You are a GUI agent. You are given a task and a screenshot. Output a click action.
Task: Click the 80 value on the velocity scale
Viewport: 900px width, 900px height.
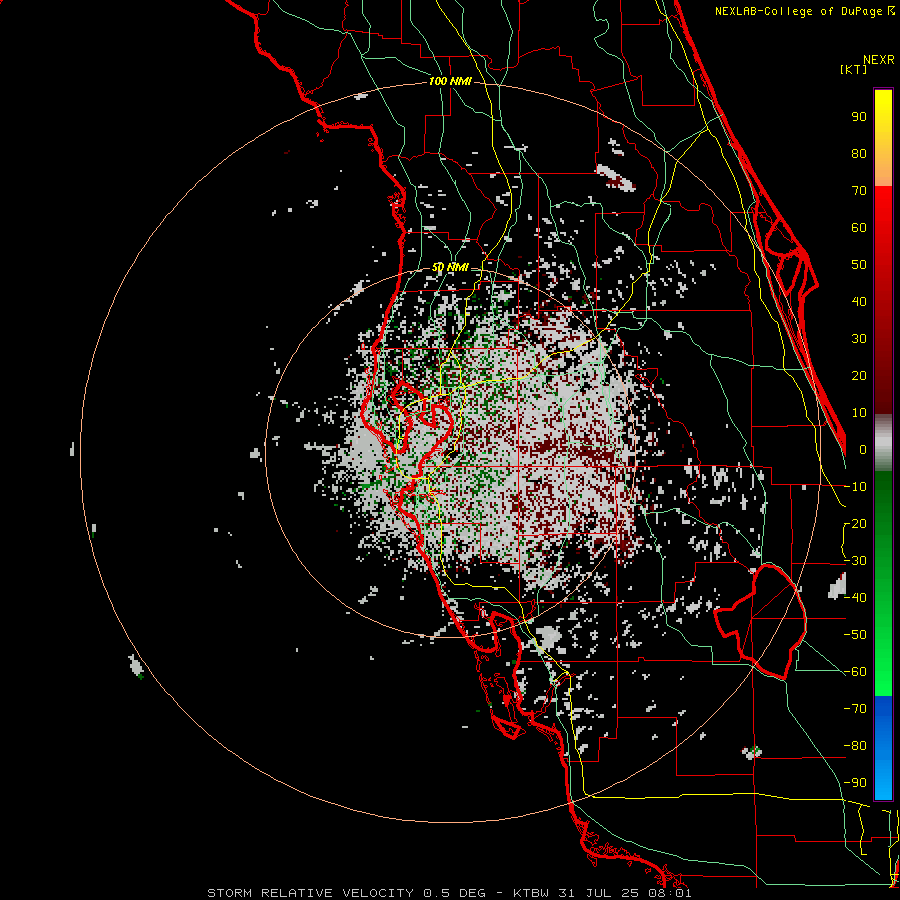(x=859, y=153)
